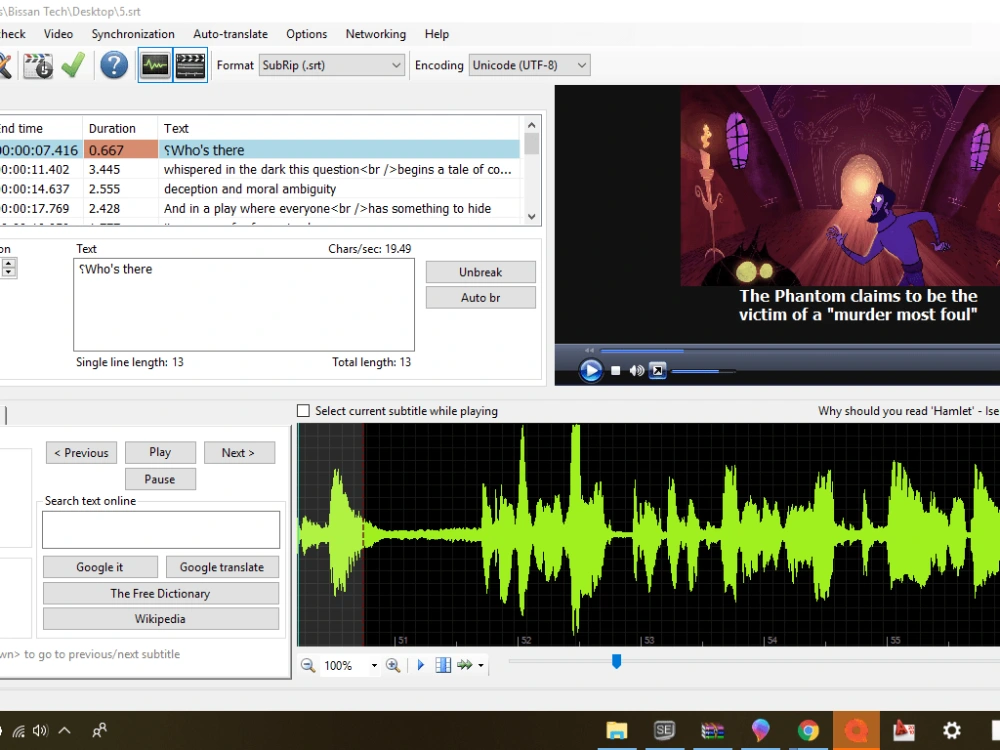Viewport: 1000px width, 750px height.
Task: Open Google Chrome from the taskbar
Action: tap(808, 730)
